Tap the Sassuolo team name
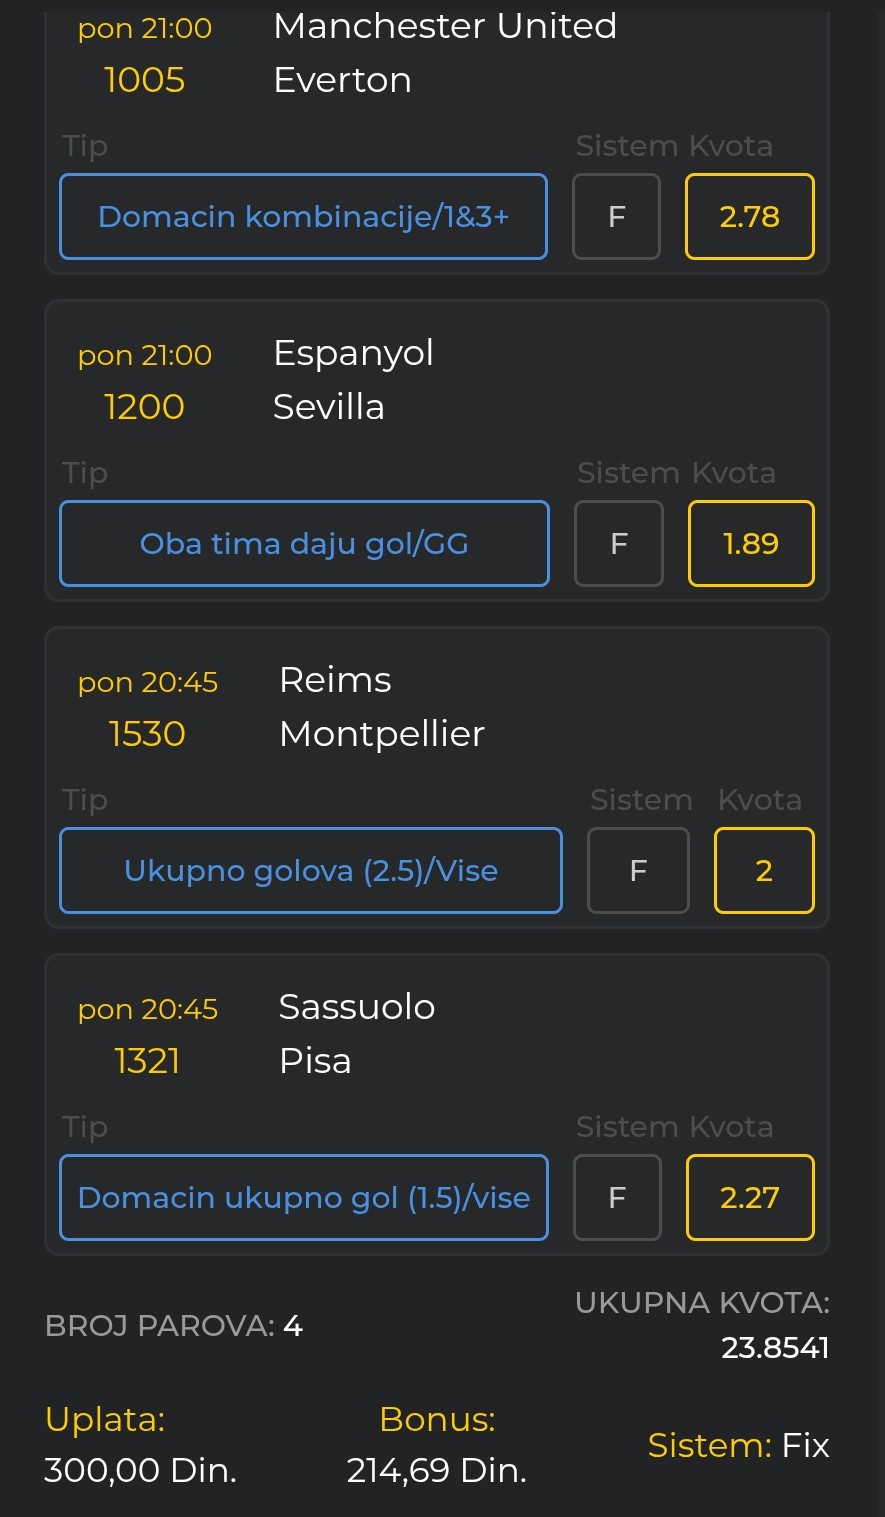Viewport: 885px width, 1517px height. click(x=356, y=1007)
